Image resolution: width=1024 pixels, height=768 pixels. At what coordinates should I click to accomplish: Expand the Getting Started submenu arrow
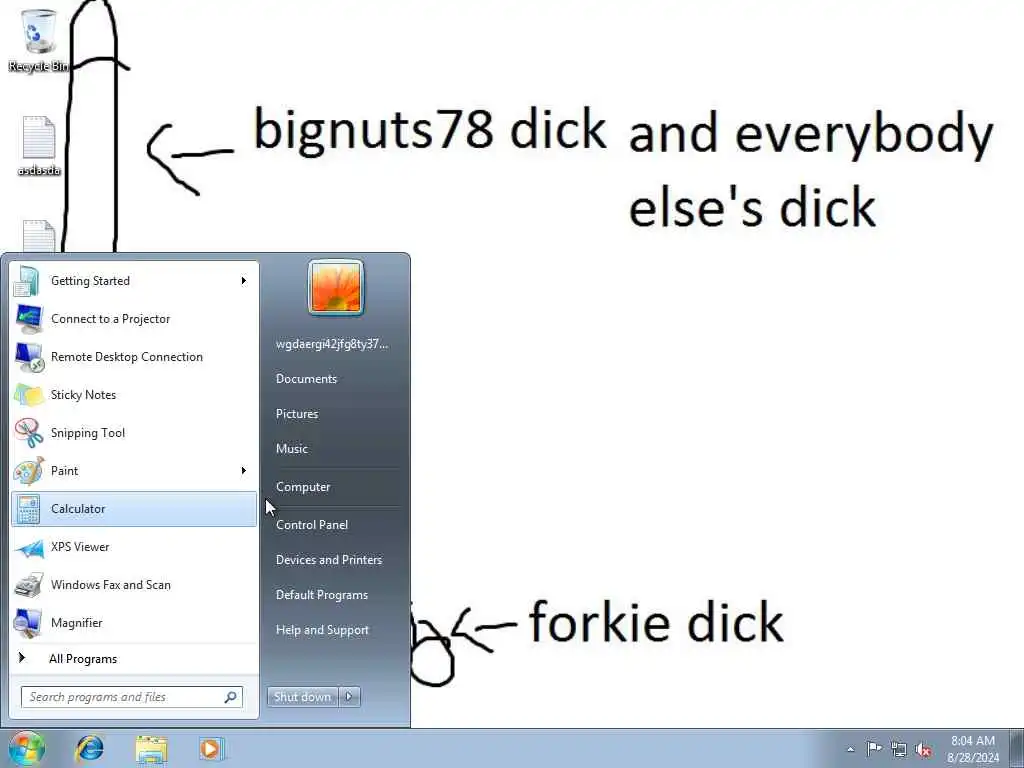click(x=244, y=281)
